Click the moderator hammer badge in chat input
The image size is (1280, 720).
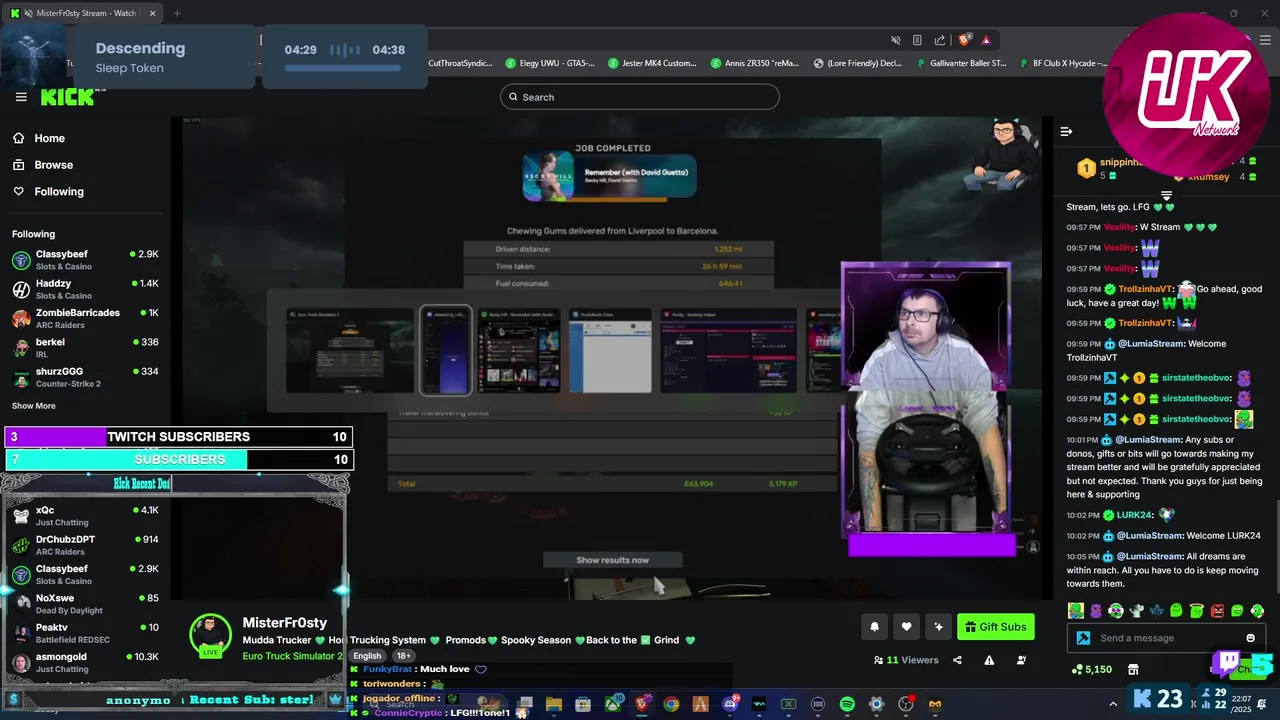[1083, 638]
